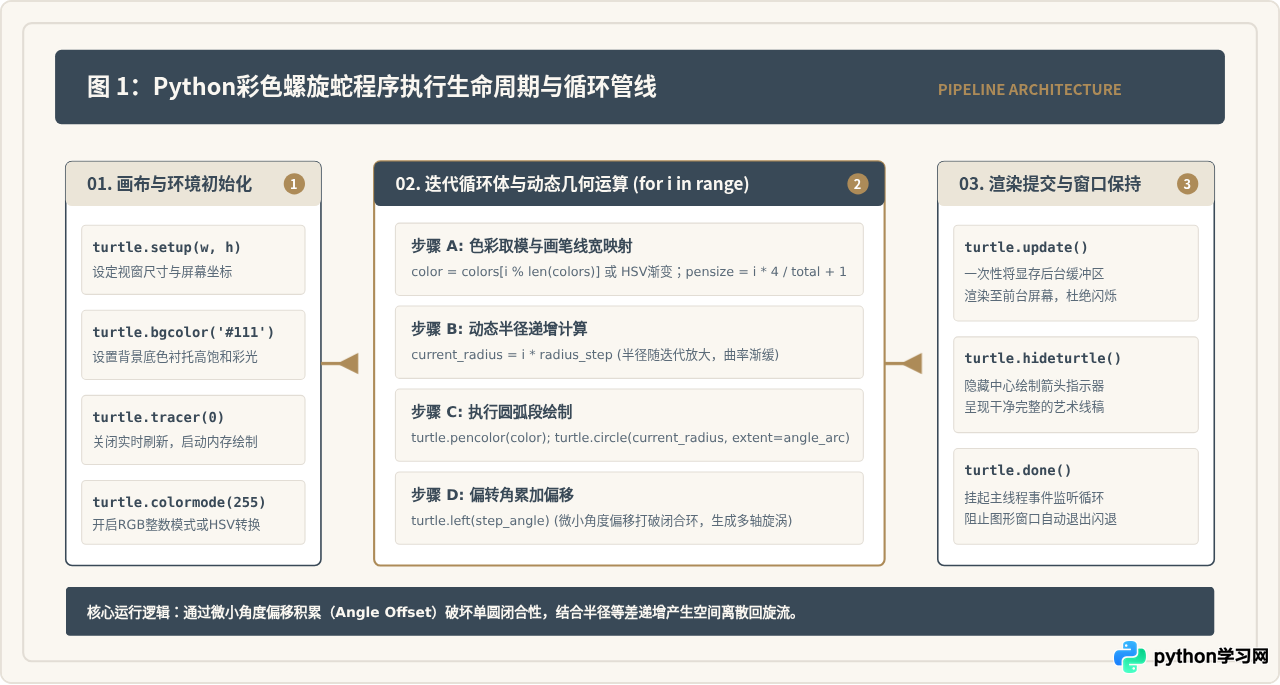Screen dimensions: 1280x685
Task: Click the 步骤 D: 偏转角累加偏移 title
Action: pyautogui.click(x=492, y=495)
